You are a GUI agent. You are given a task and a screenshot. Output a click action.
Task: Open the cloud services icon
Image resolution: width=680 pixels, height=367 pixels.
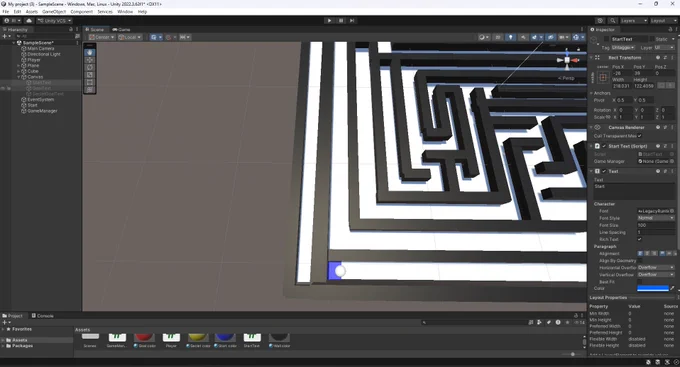[x=29, y=20]
